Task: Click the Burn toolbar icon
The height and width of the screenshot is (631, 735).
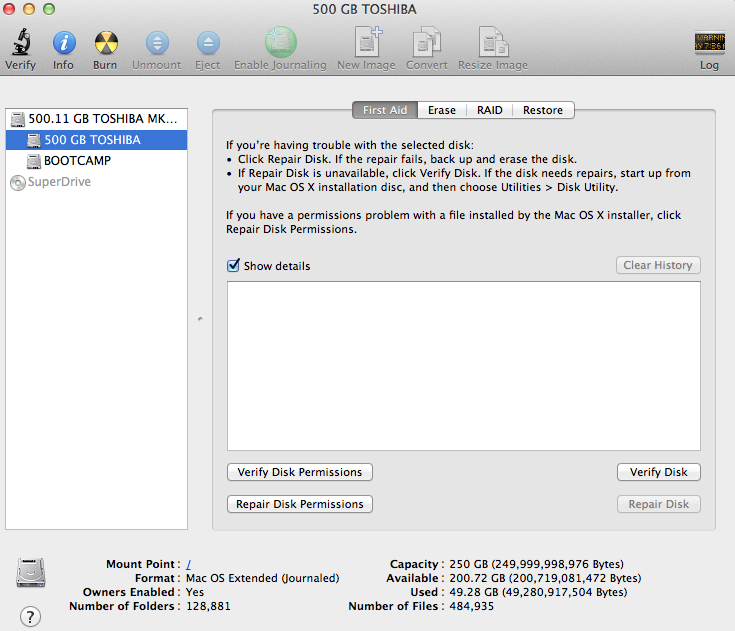Action: pyautogui.click(x=106, y=43)
